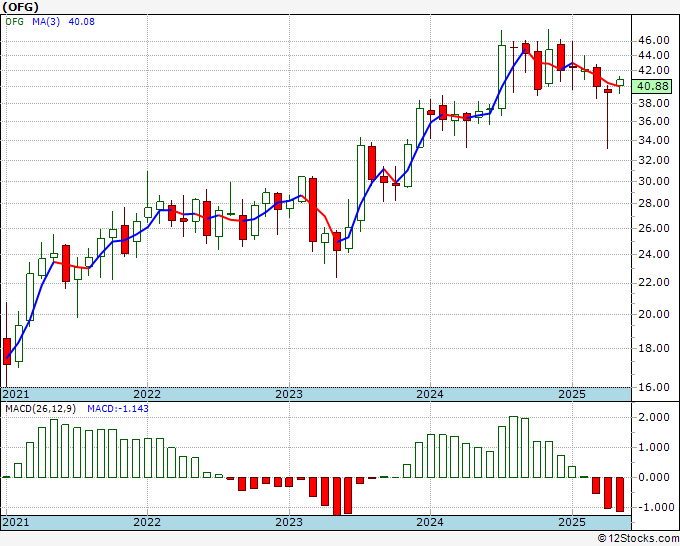Click the 2023 label on MACD axis

coord(289,522)
